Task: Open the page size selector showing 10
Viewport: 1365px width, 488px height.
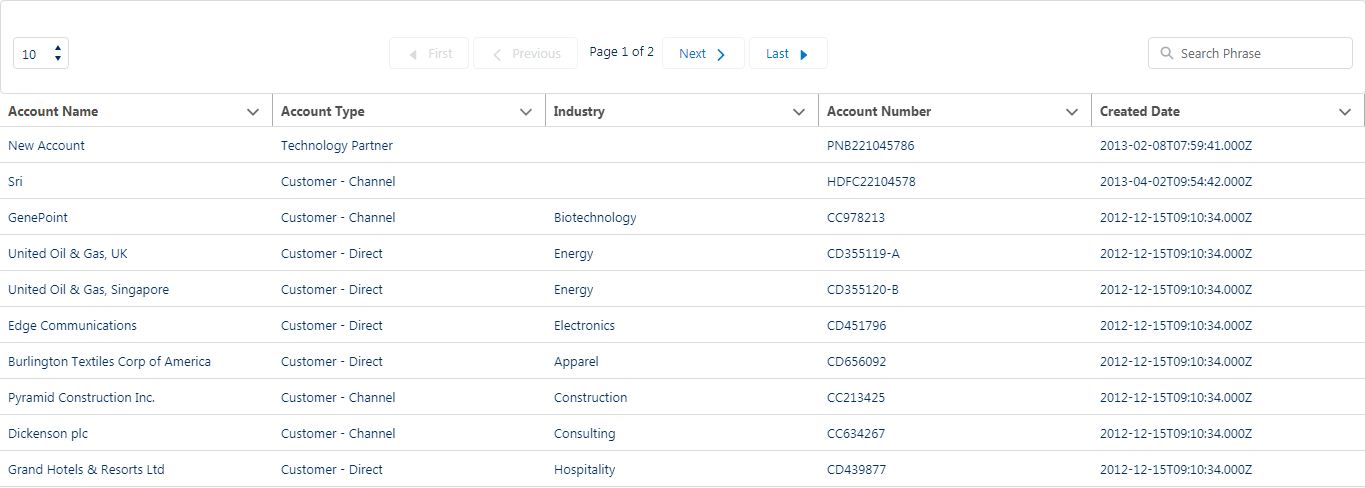Action: (x=41, y=54)
